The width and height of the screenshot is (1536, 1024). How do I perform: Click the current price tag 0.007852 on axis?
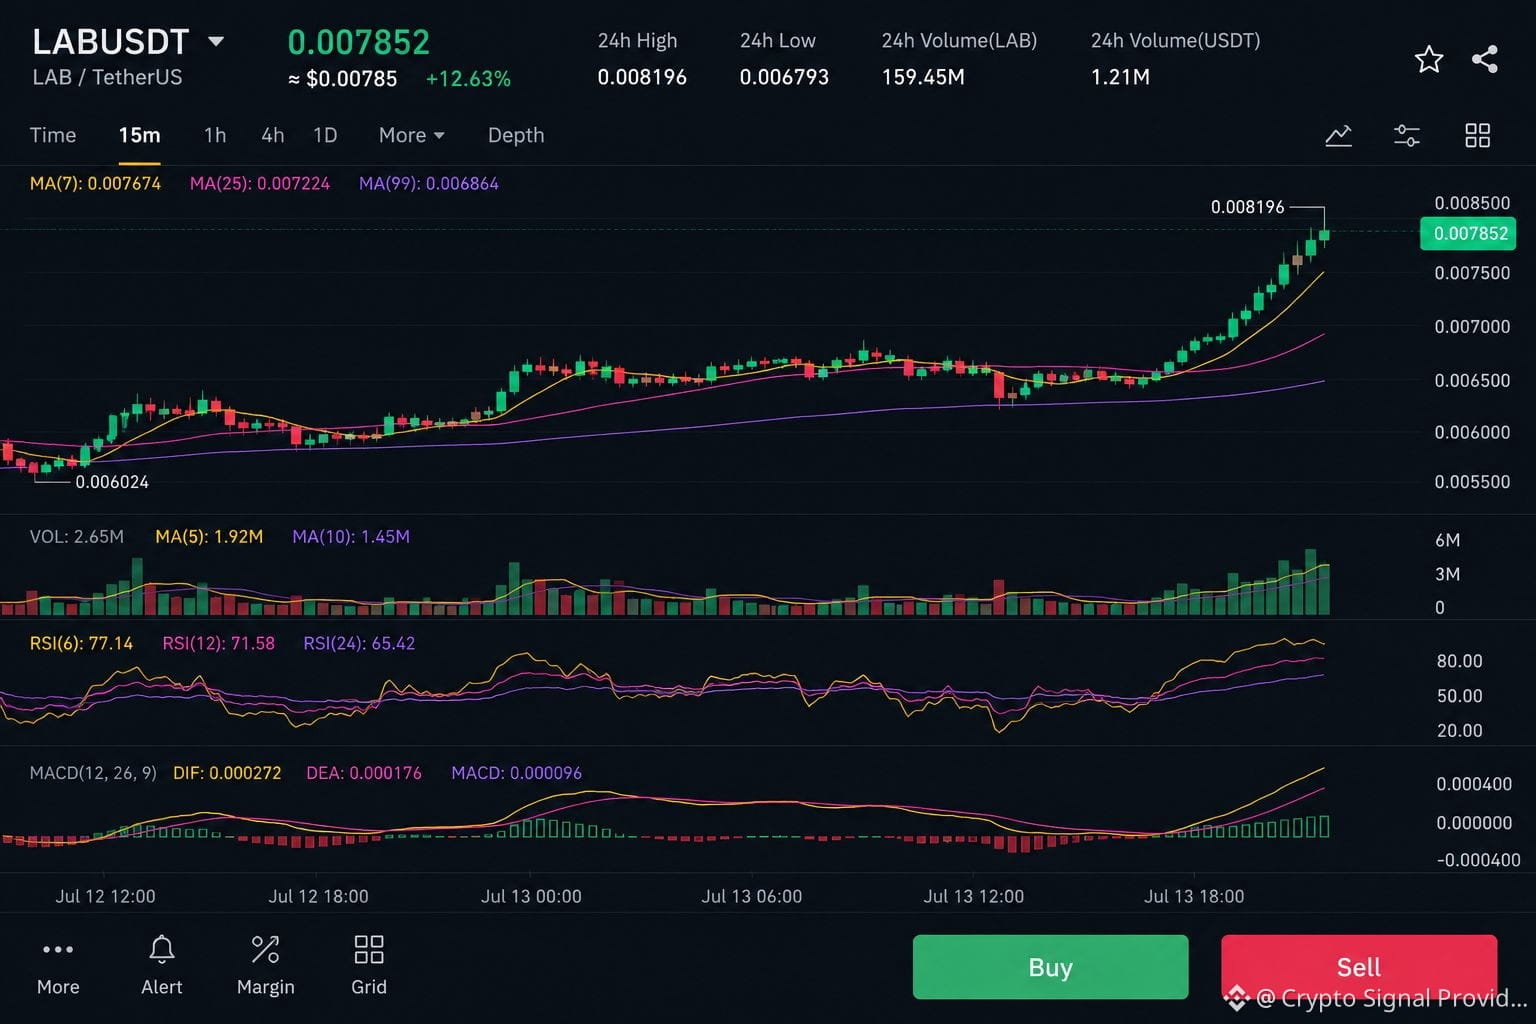pyautogui.click(x=1468, y=234)
